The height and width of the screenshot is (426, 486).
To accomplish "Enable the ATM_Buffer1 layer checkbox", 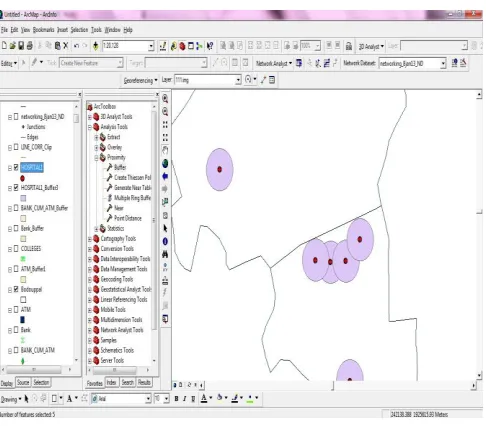I will (16, 269).
